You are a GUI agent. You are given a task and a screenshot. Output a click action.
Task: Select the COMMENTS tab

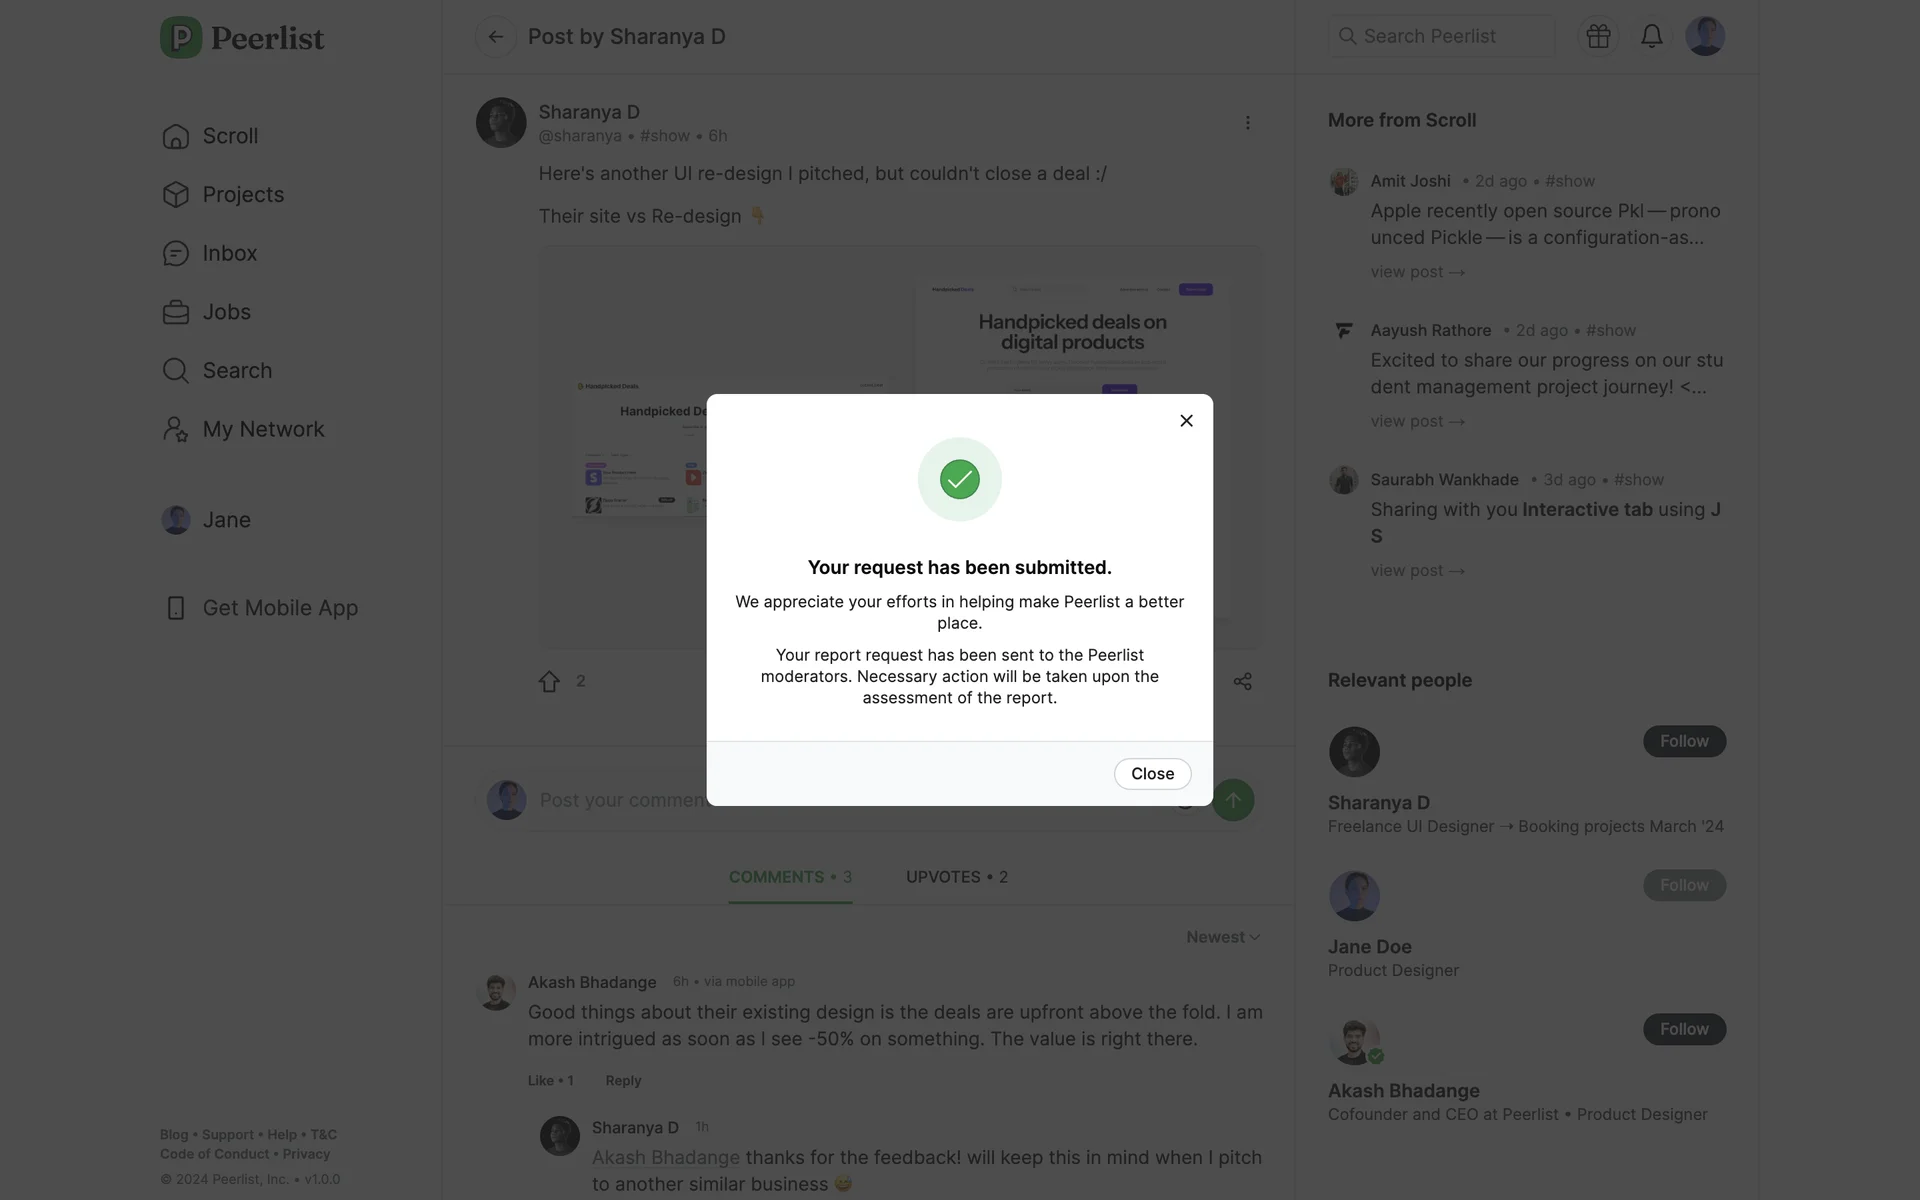pyautogui.click(x=790, y=877)
